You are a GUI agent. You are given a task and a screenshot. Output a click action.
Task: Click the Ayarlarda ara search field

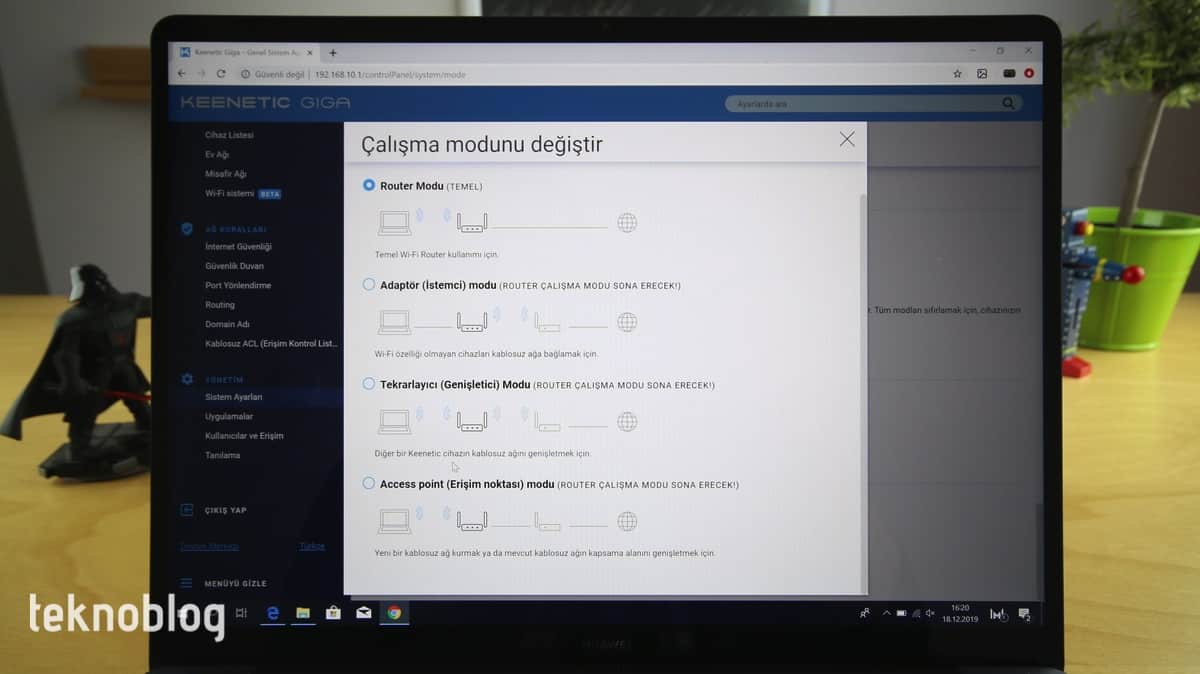click(860, 103)
